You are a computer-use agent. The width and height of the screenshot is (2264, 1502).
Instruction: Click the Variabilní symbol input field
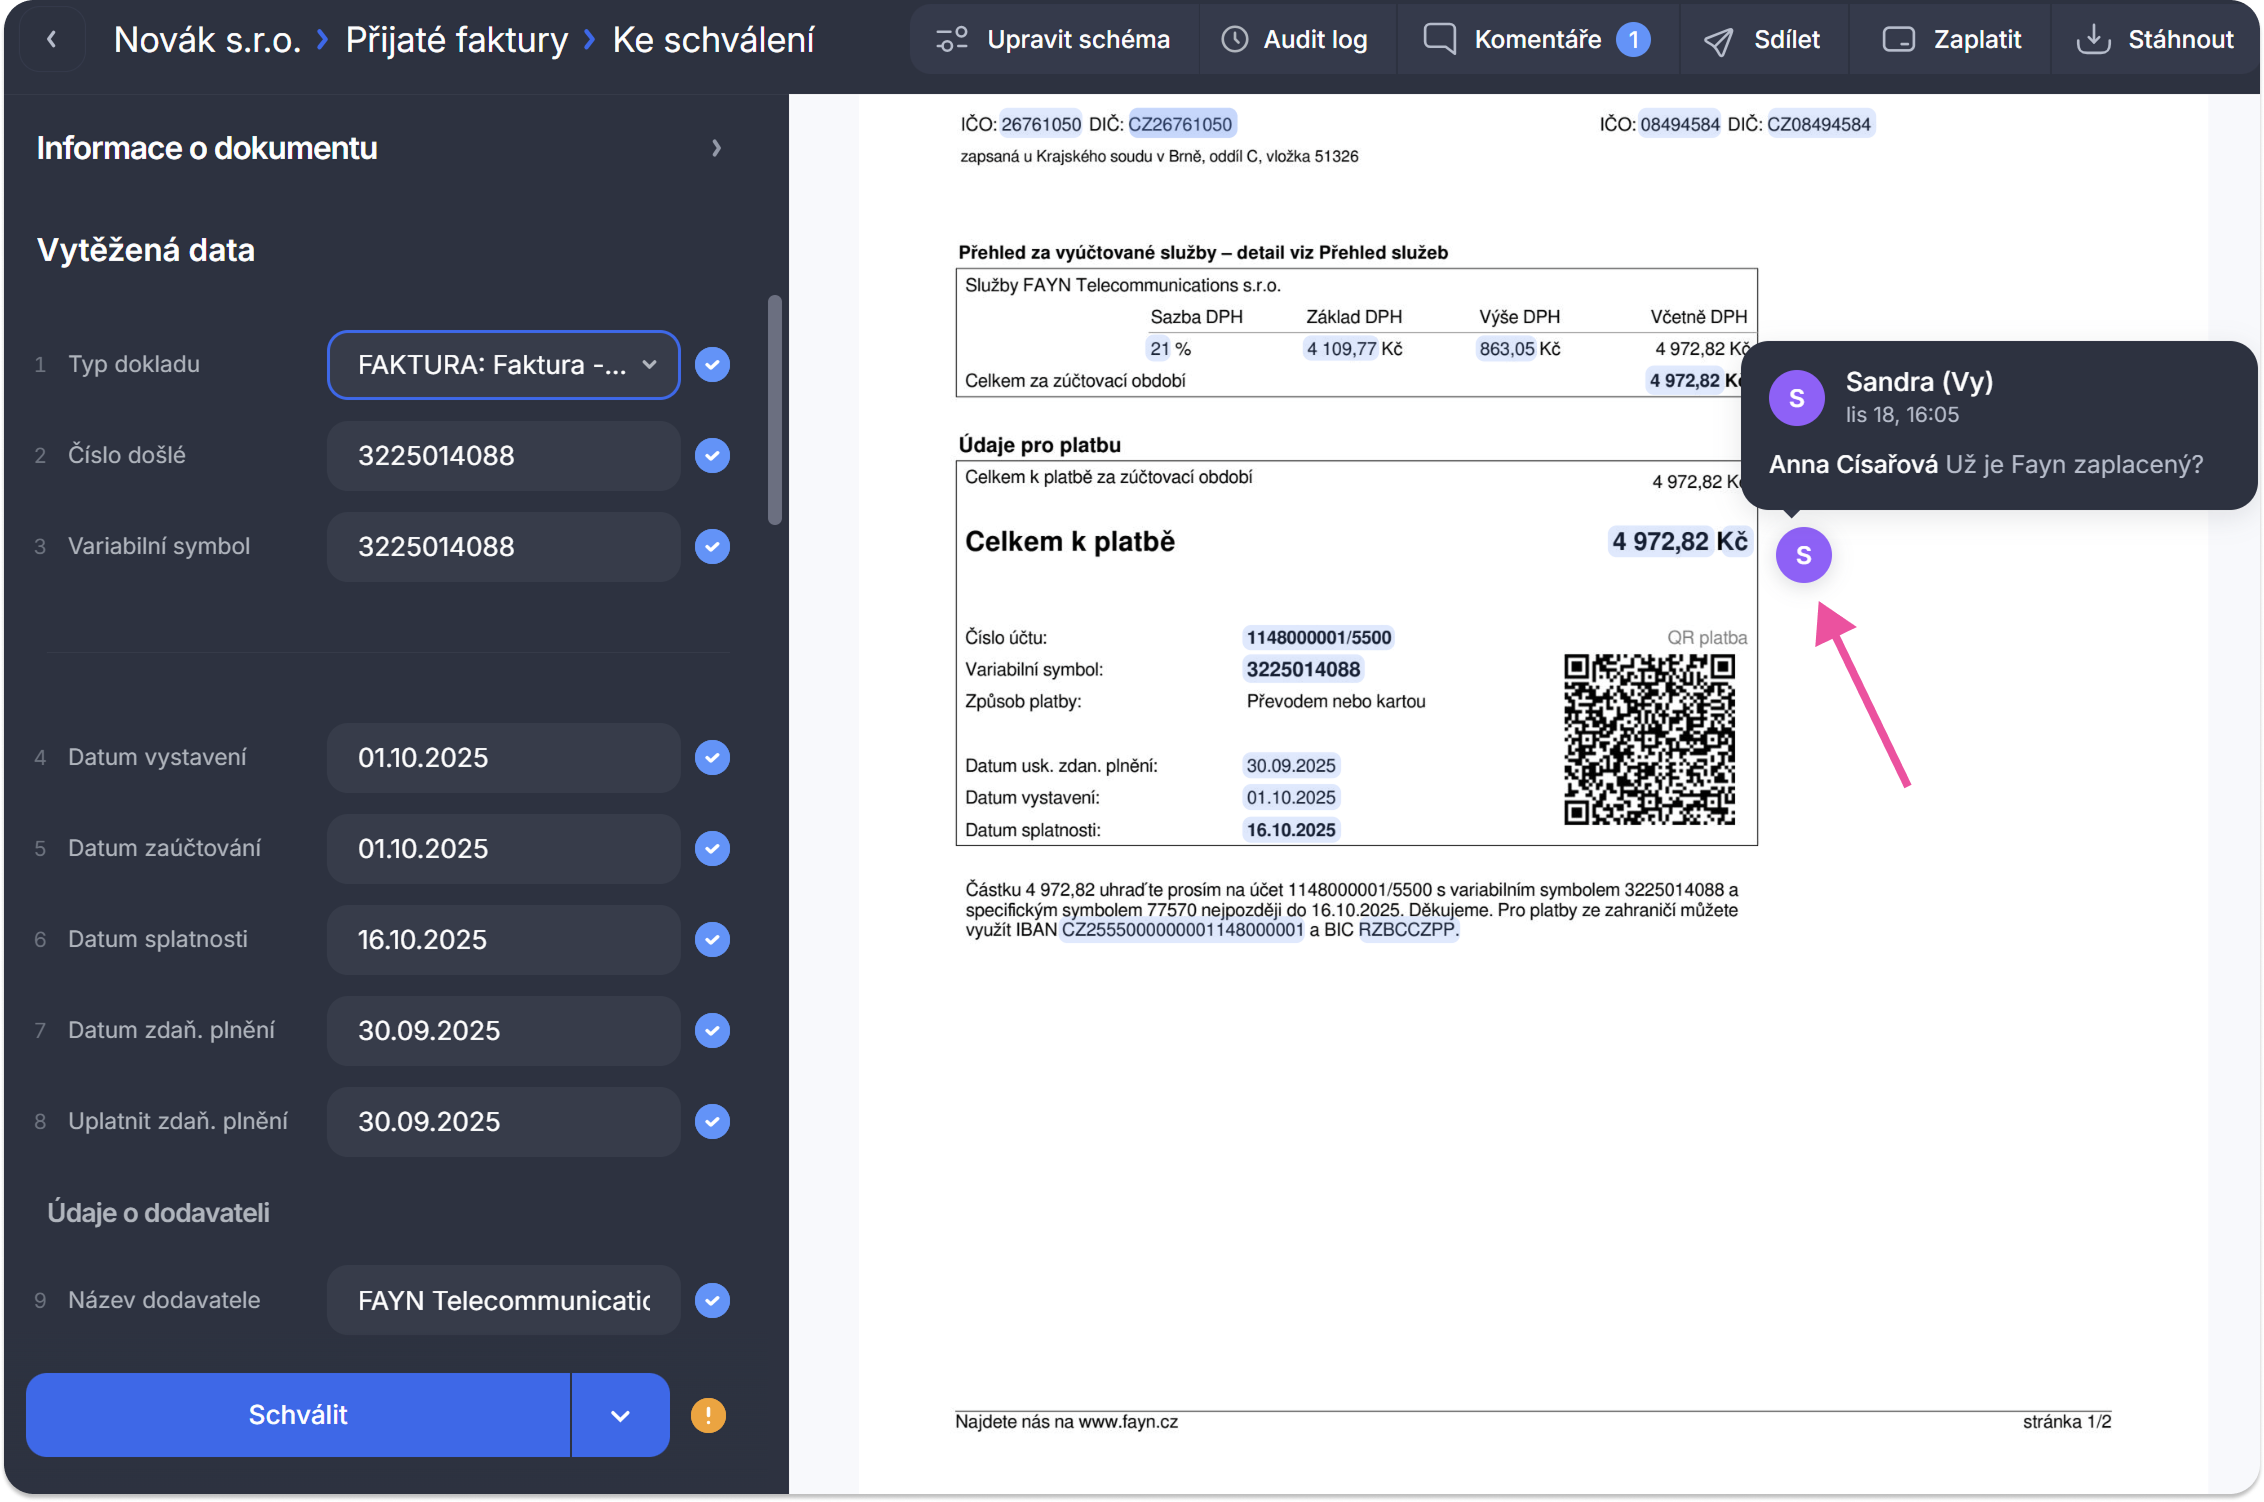[504, 547]
